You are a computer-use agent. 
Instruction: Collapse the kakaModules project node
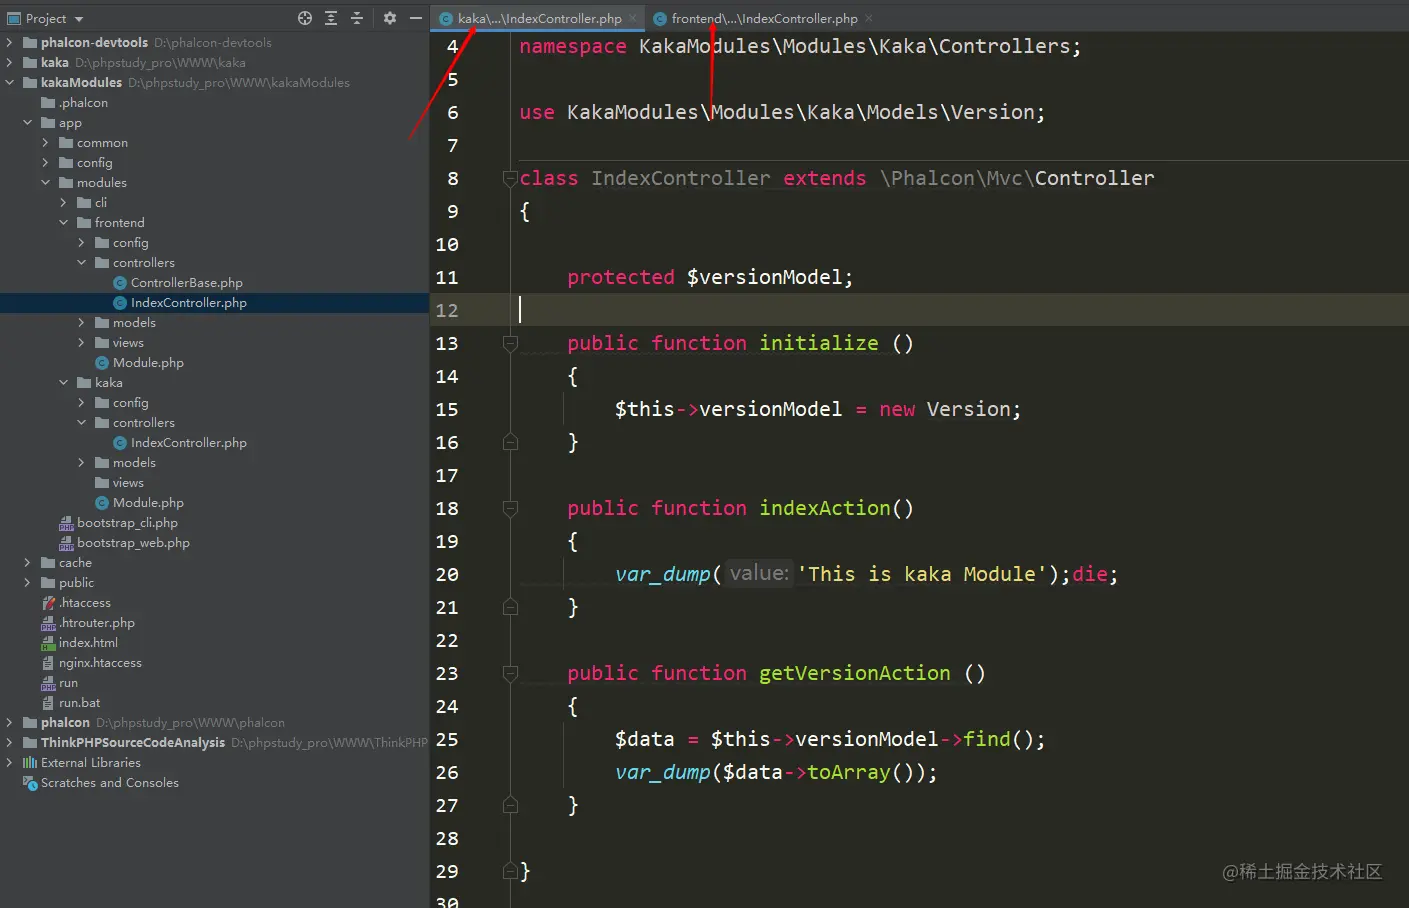10,82
